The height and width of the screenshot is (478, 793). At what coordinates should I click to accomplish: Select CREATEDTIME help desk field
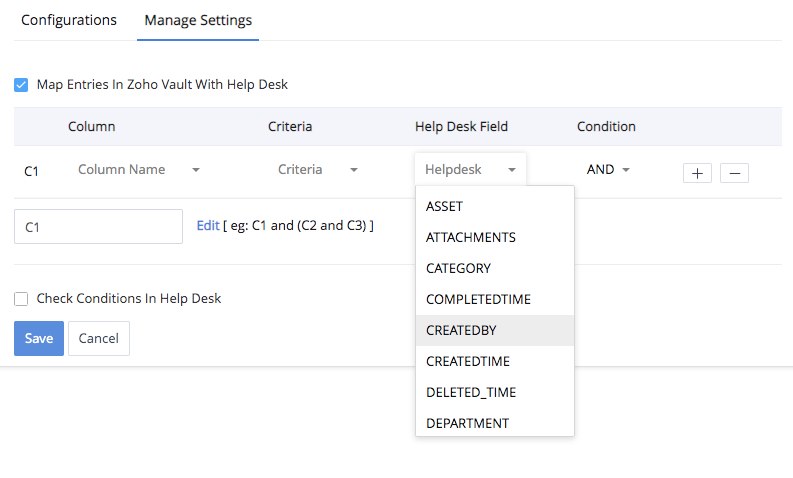tap(468, 361)
